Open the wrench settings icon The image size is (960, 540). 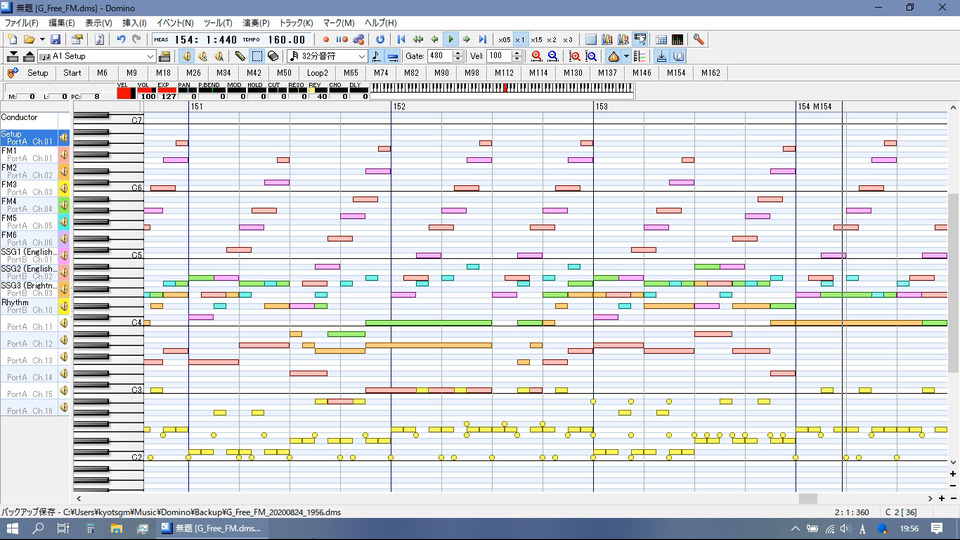pyautogui.click(x=698, y=39)
